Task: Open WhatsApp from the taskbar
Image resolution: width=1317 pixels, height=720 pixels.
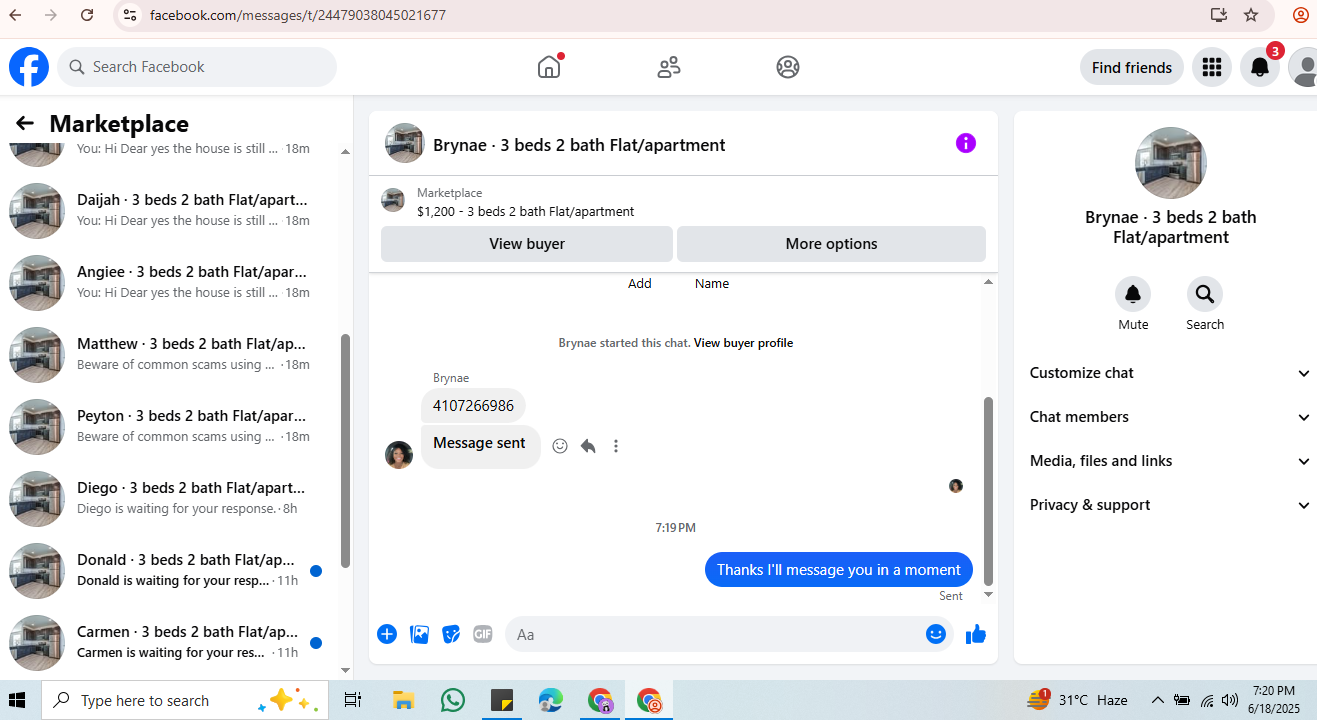Action: 452,700
